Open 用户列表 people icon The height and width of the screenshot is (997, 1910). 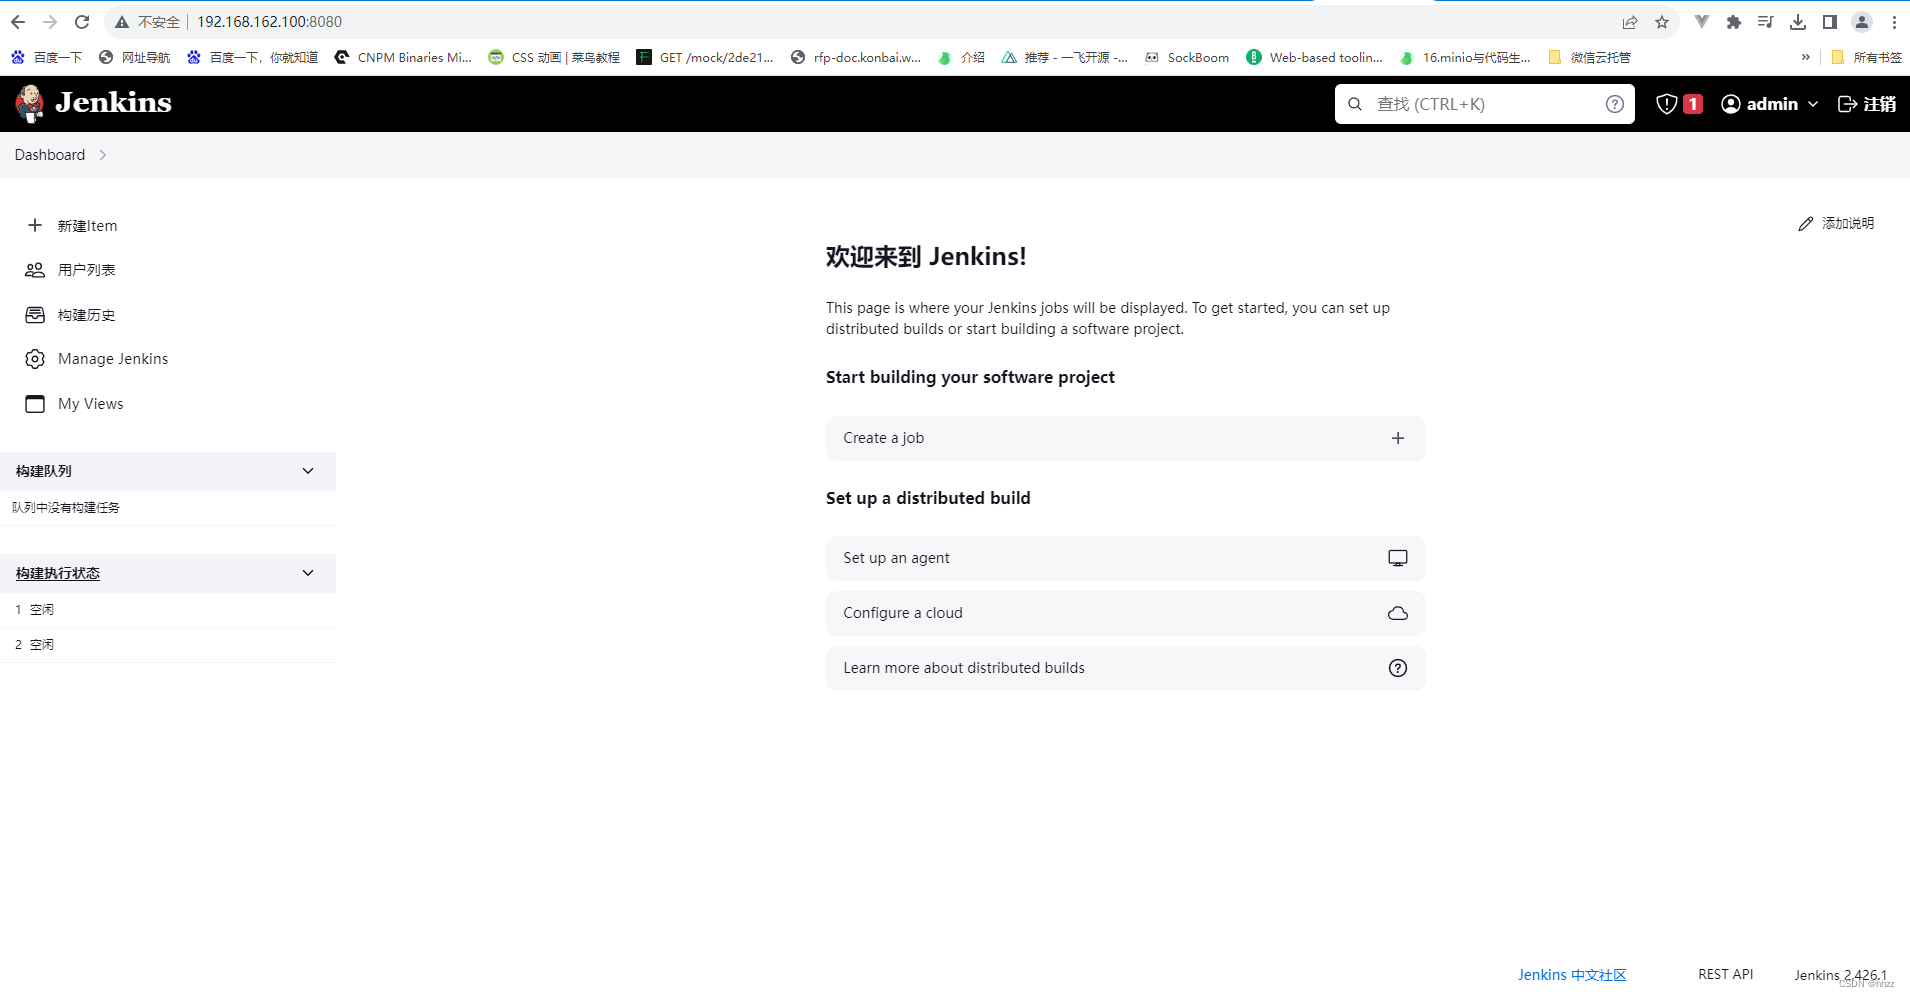(x=35, y=270)
